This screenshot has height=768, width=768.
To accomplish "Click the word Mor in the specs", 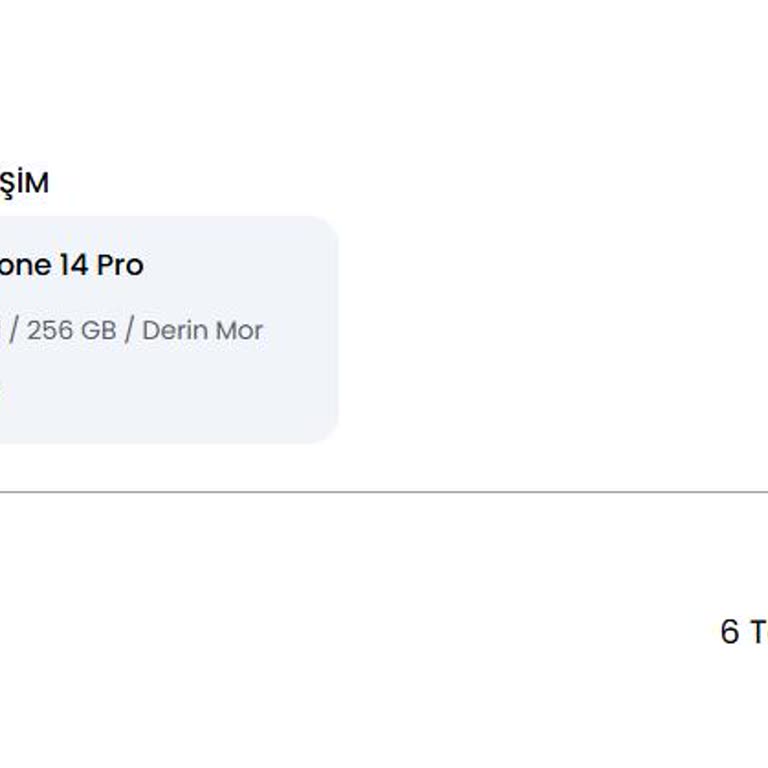I will pyautogui.click(x=241, y=330).
